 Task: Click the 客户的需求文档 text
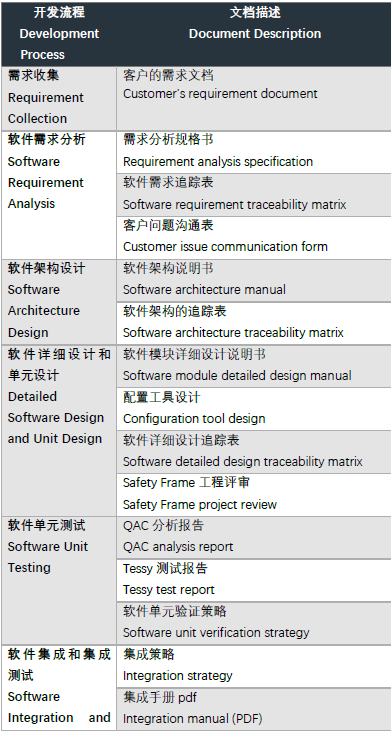coord(168,75)
